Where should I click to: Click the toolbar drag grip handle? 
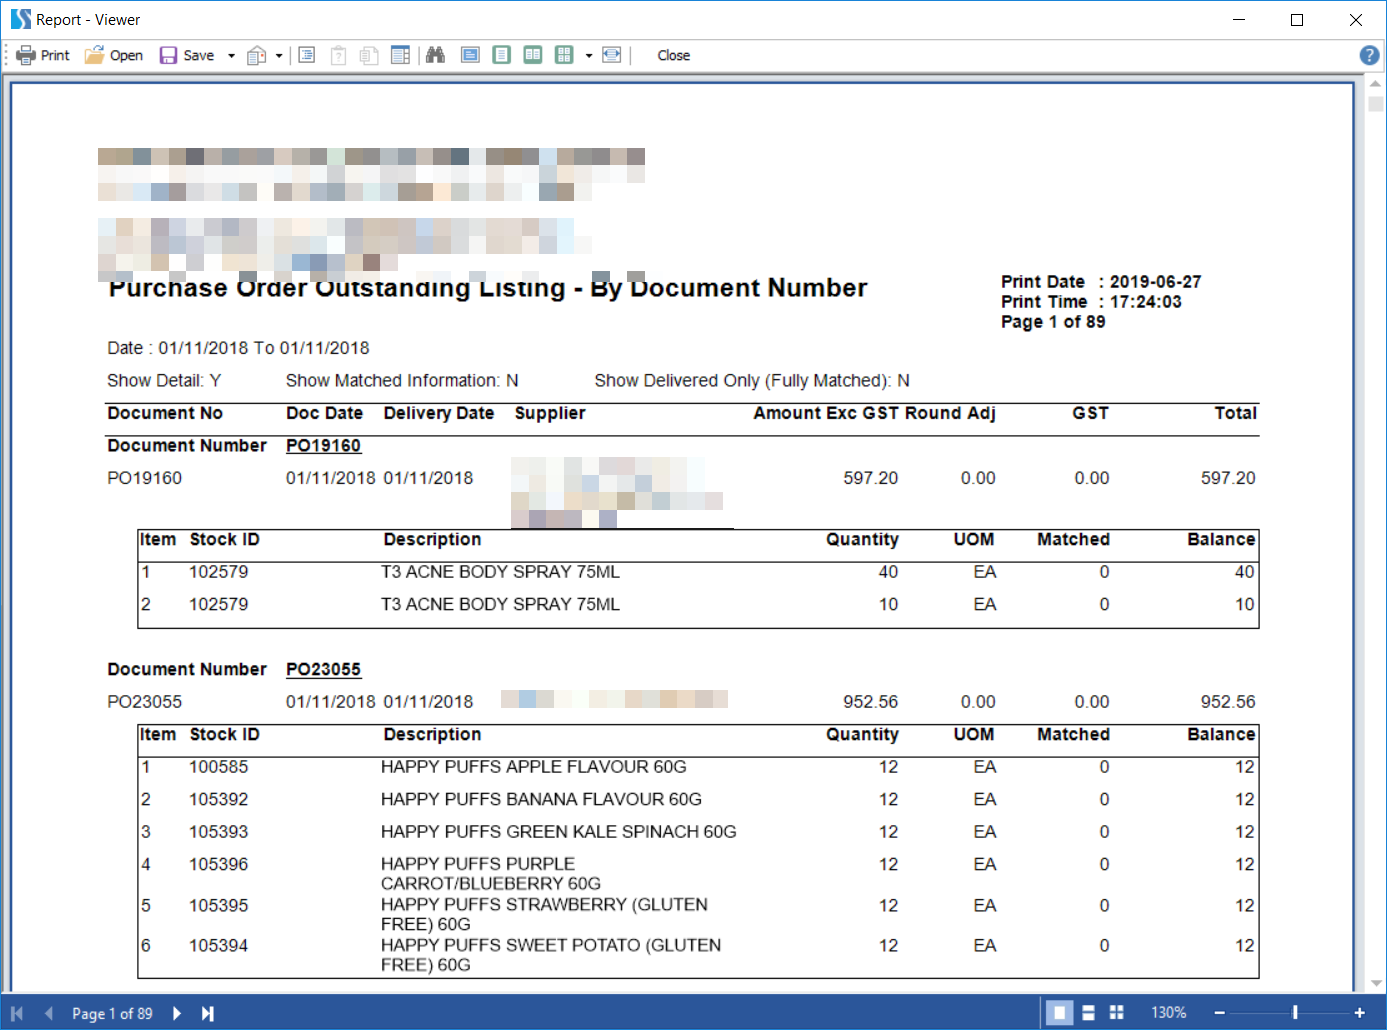point(6,55)
